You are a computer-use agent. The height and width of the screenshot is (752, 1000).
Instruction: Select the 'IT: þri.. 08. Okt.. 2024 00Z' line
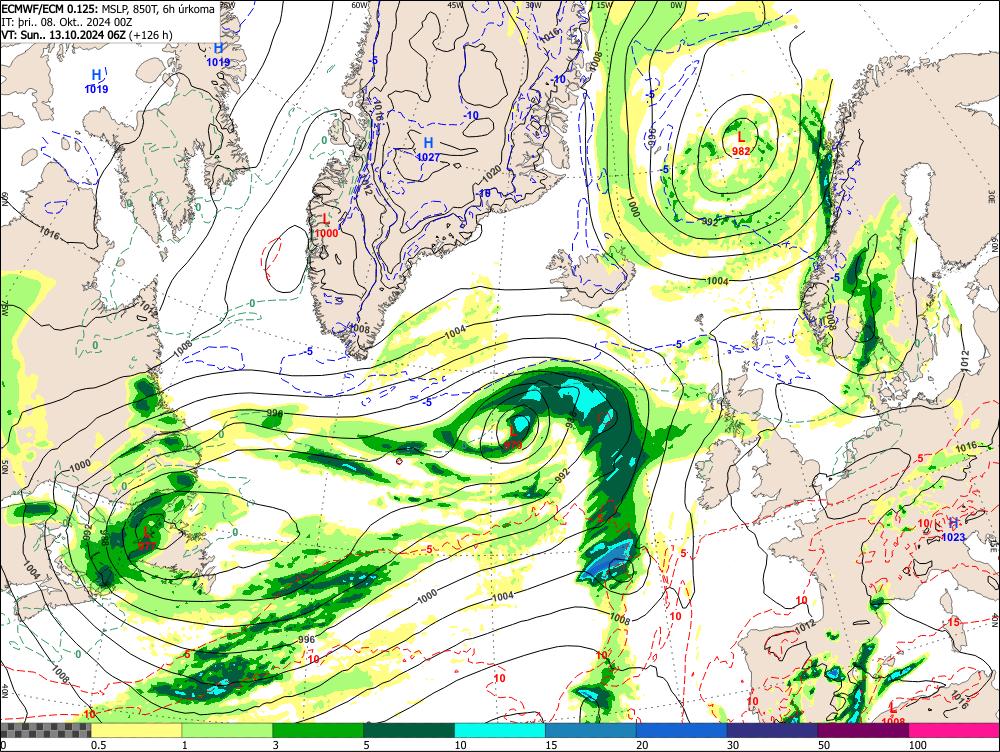point(67,22)
